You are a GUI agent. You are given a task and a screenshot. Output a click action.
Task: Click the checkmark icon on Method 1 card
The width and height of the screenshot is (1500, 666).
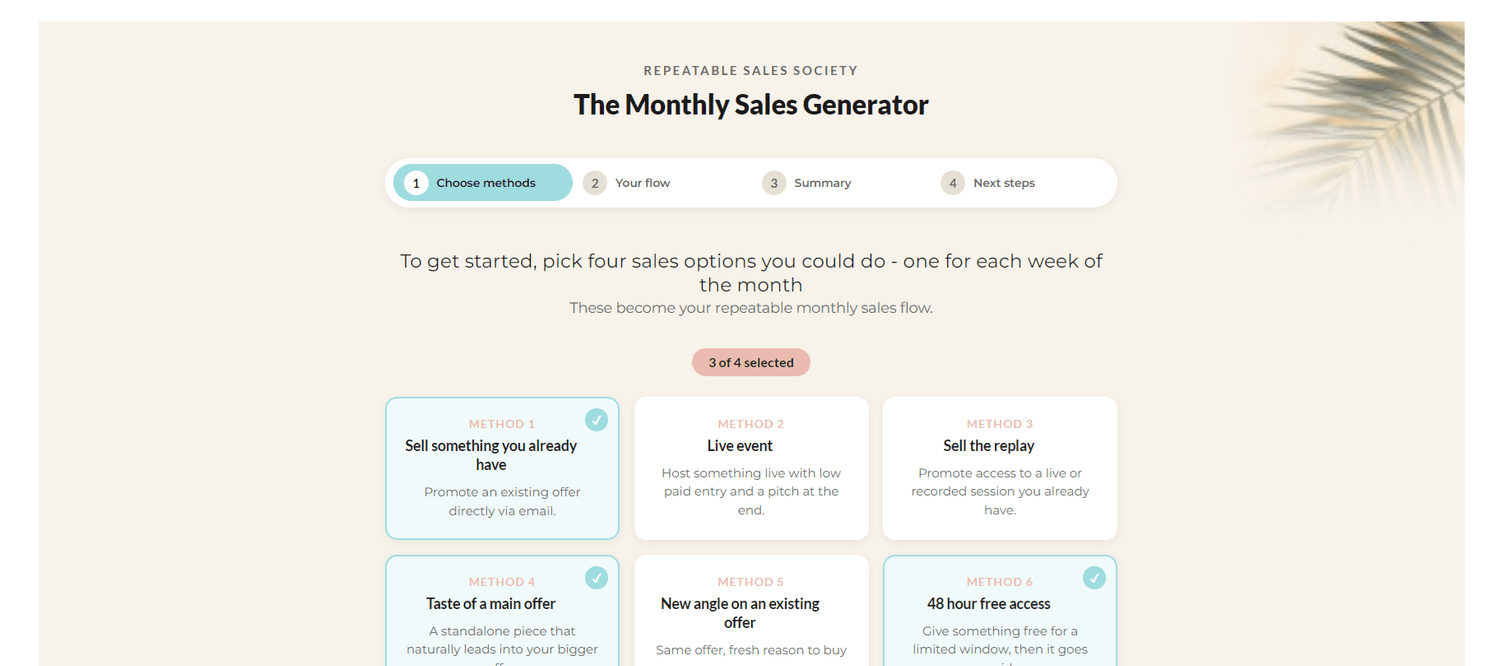pyautogui.click(x=596, y=420)
